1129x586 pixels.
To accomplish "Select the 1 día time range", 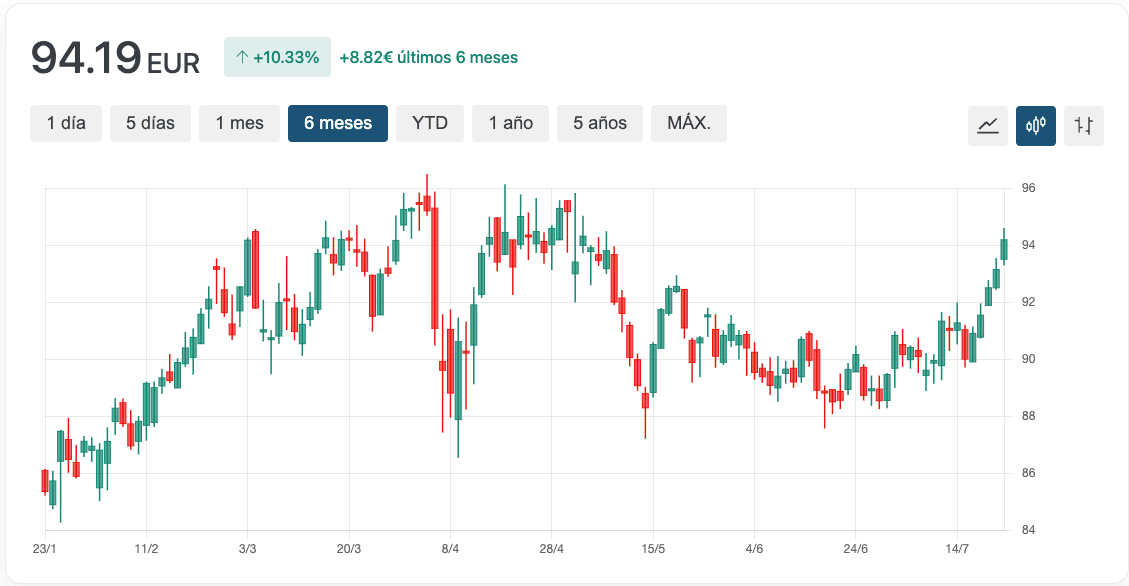I will [66, 123].
